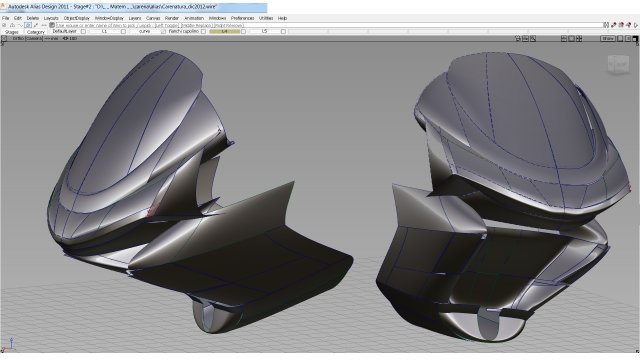Click the viewport corner icon left of Ortho
Viewport: 640px width, 360px height.
(x=4, y=38)
